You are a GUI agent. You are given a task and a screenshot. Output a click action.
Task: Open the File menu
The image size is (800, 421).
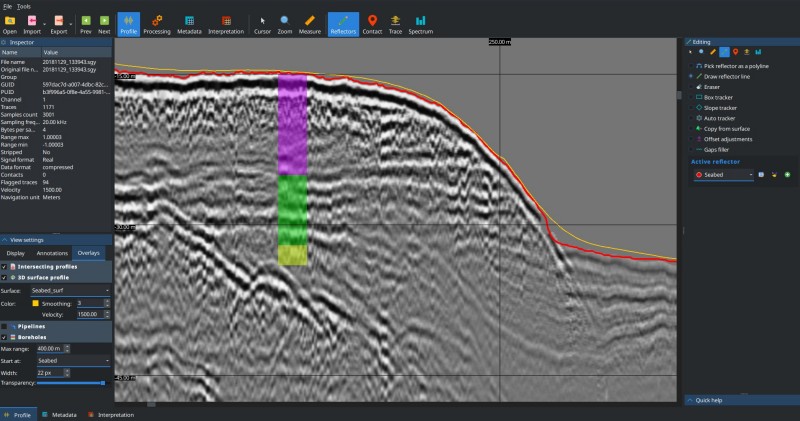tap(7, 7)
